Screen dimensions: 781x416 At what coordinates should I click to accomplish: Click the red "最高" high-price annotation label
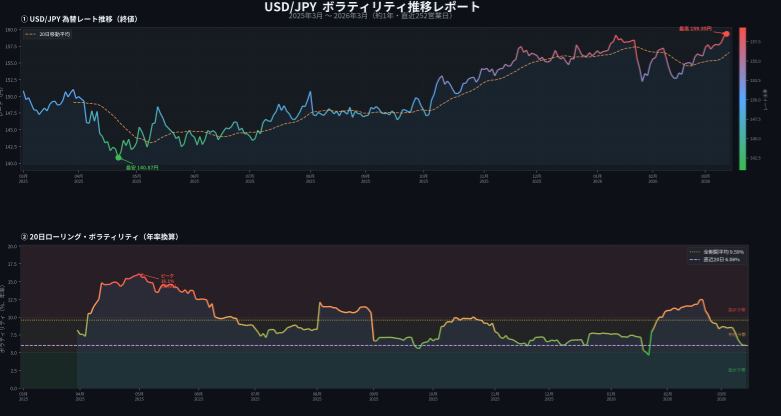coord(695,29)
